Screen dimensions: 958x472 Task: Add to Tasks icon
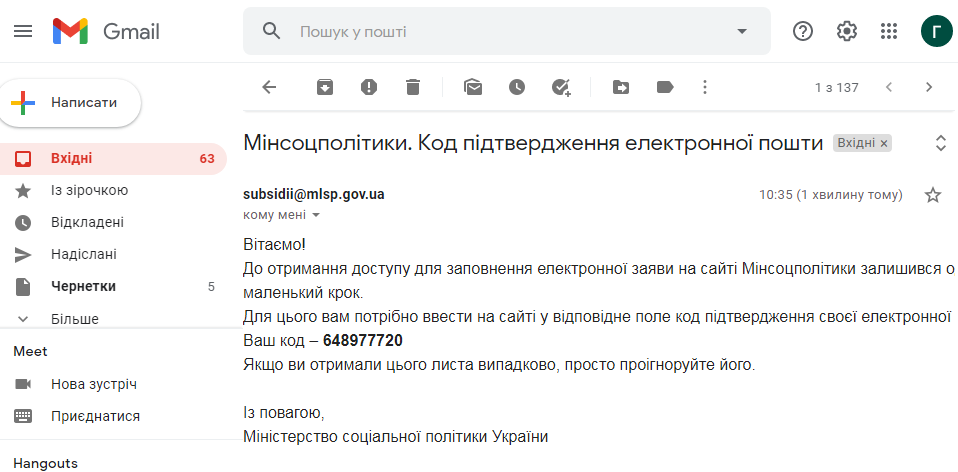point(561,87)
